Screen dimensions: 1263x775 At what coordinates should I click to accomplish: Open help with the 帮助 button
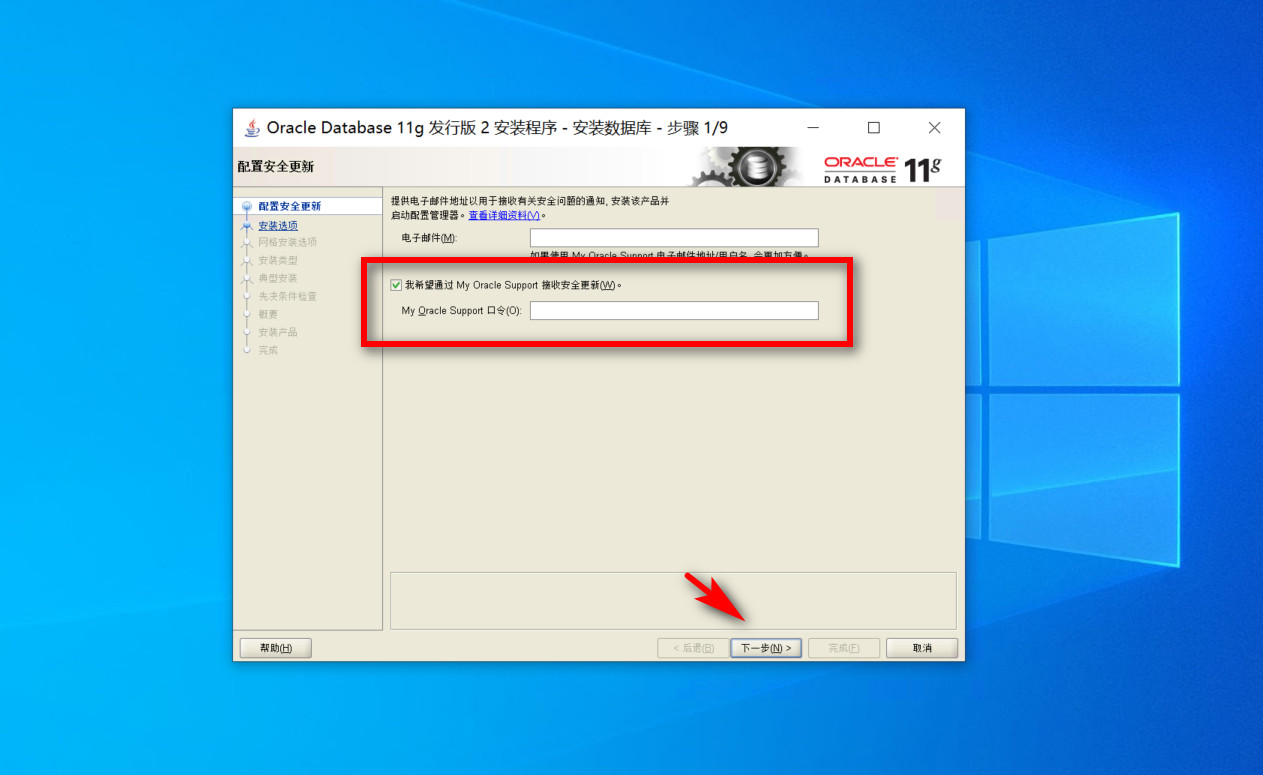tap(275, 648)
